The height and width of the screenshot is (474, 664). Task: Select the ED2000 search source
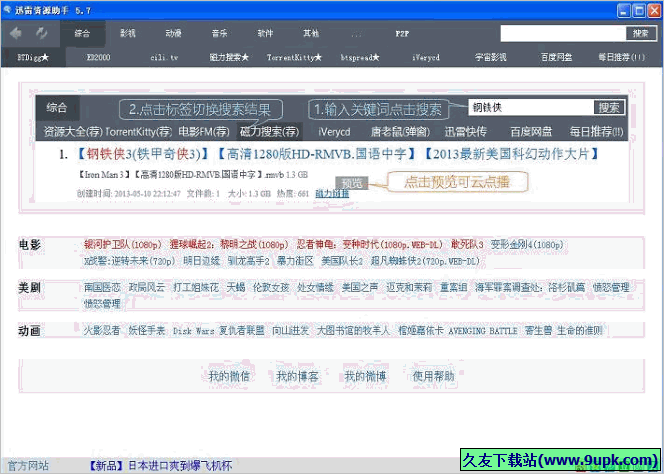pyautogui.click(x=98, y=57)
